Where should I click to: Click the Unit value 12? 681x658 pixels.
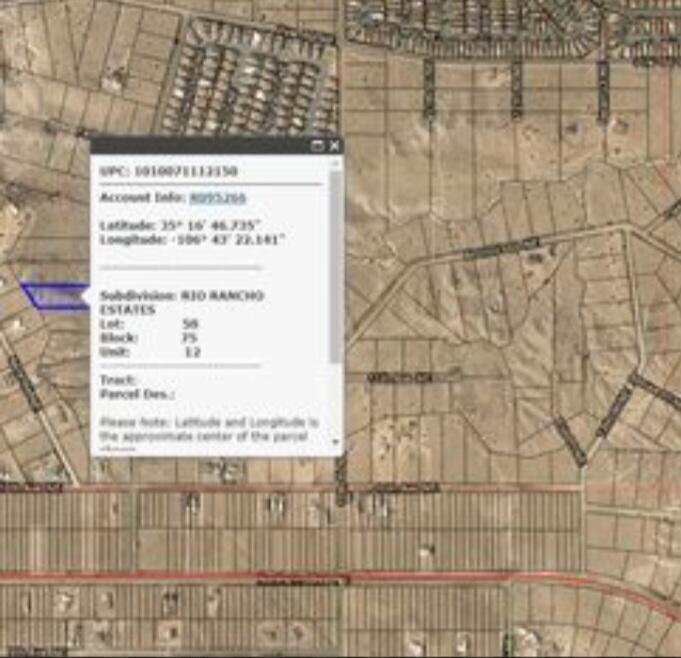point(192,352)
